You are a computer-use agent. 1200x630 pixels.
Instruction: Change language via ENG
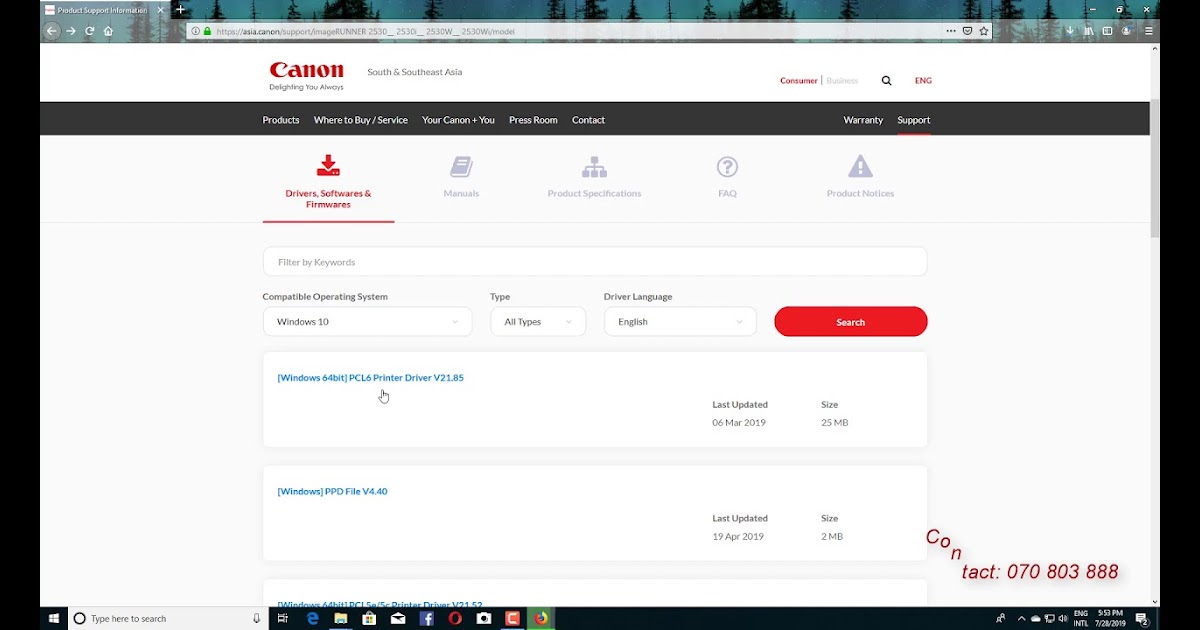click(x=923, y=81)
